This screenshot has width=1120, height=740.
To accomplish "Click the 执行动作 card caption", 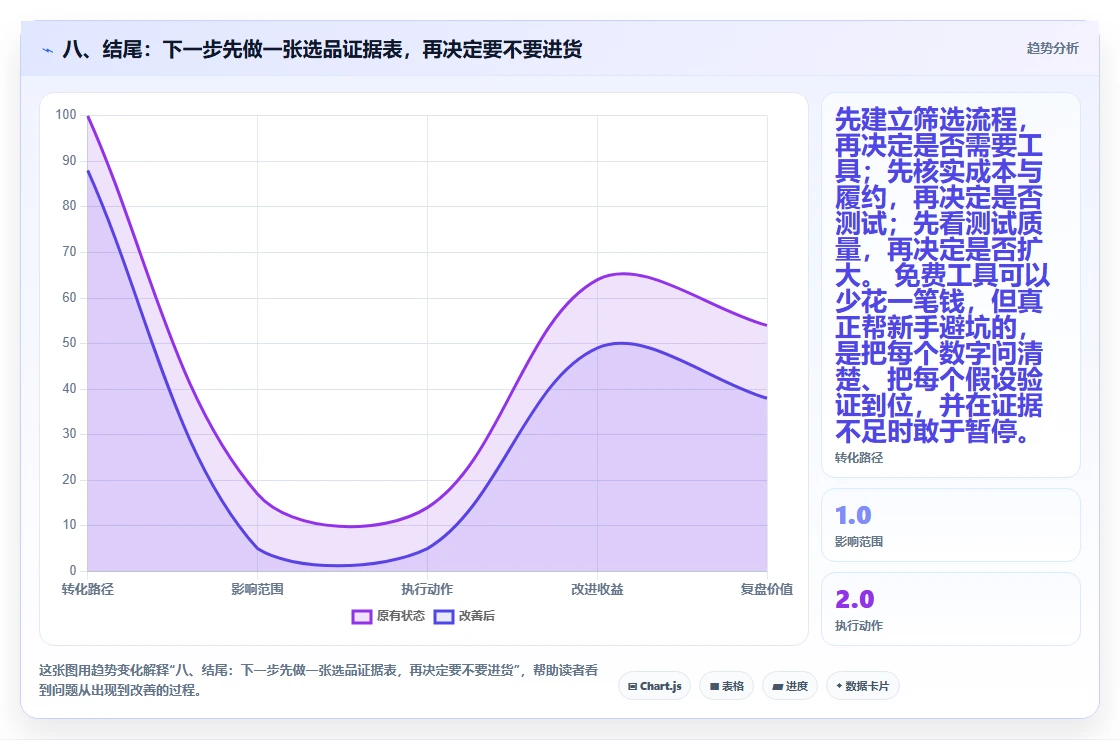I will tap(859, 626).
